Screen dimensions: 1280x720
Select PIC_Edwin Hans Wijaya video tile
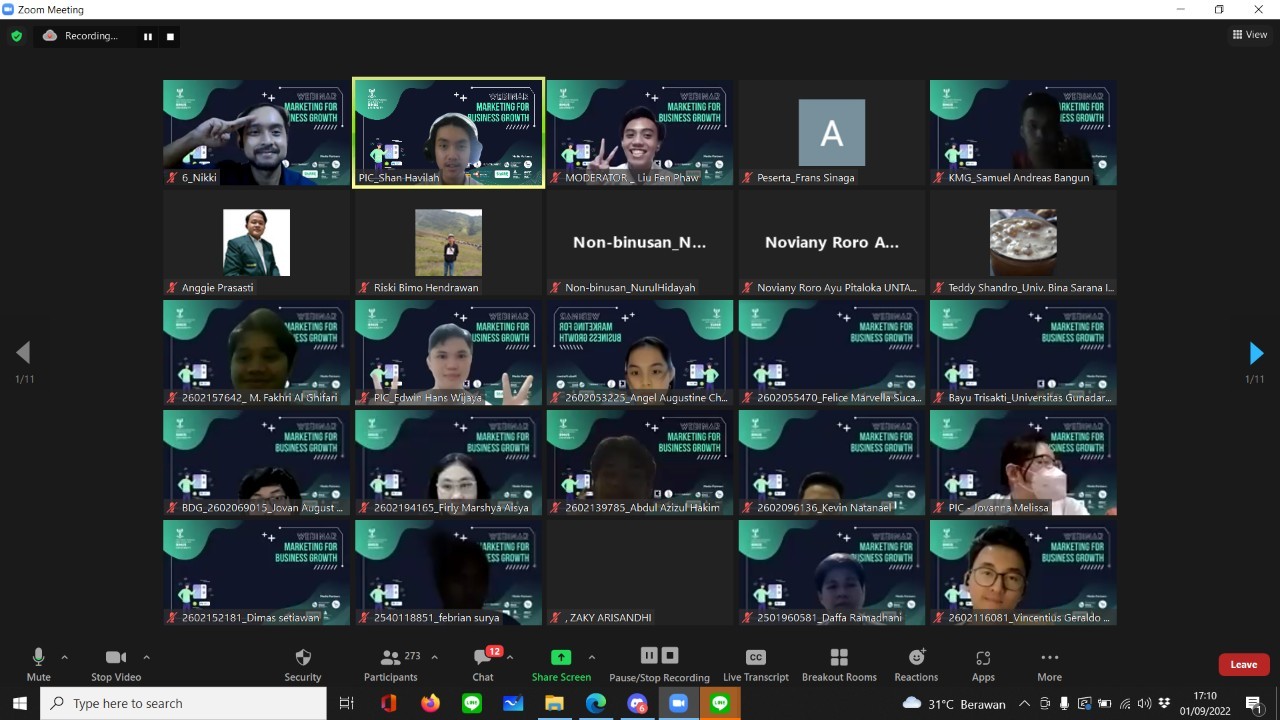[448, 353]
